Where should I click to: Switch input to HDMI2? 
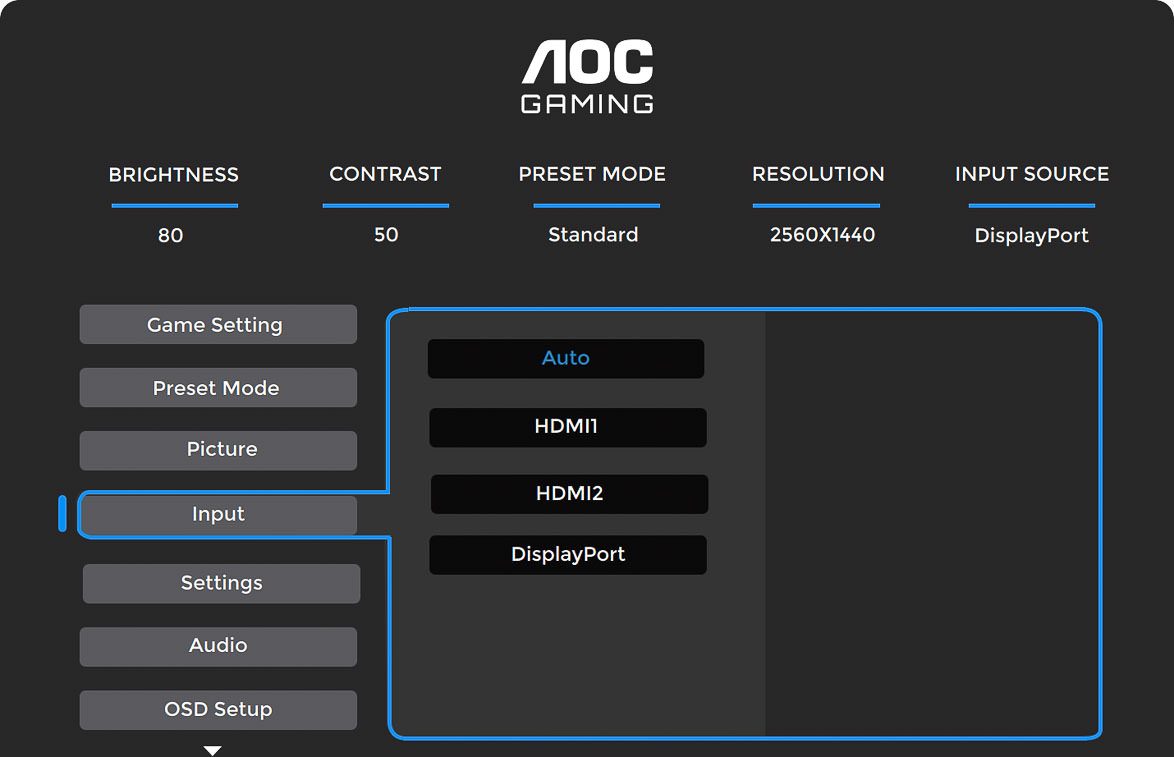569,494
